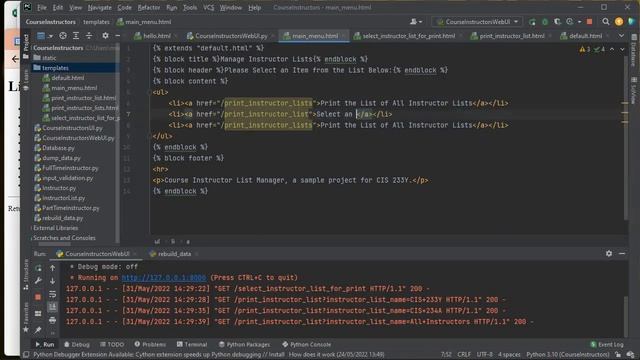This screenshot has width=640, height=360.
Task: Click the green debug bug icon in the toolbar
Action: click(x=544, y=22)
